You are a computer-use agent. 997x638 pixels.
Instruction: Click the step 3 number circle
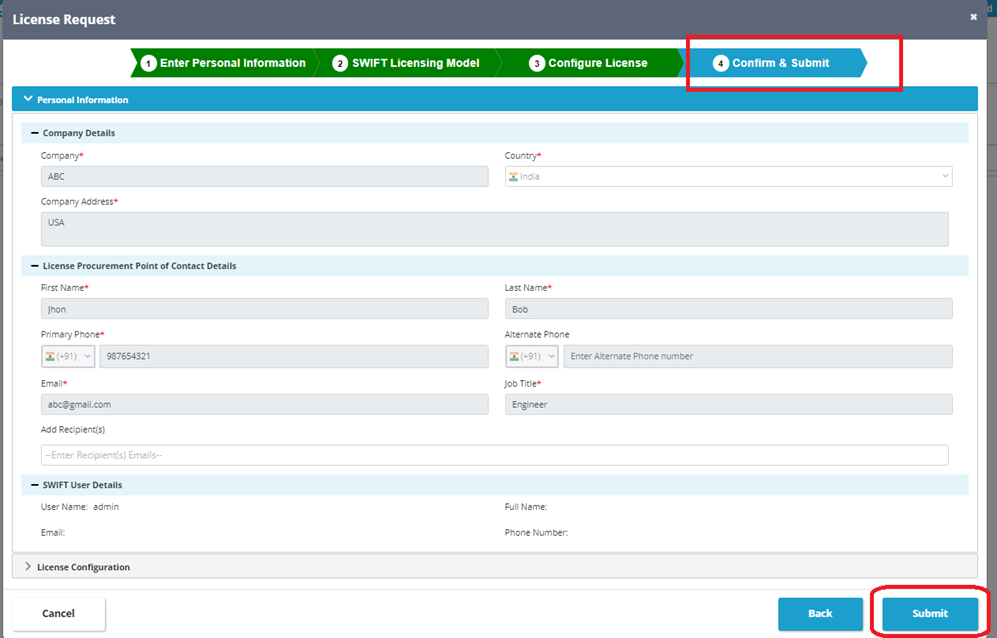[x=537, y=63]
